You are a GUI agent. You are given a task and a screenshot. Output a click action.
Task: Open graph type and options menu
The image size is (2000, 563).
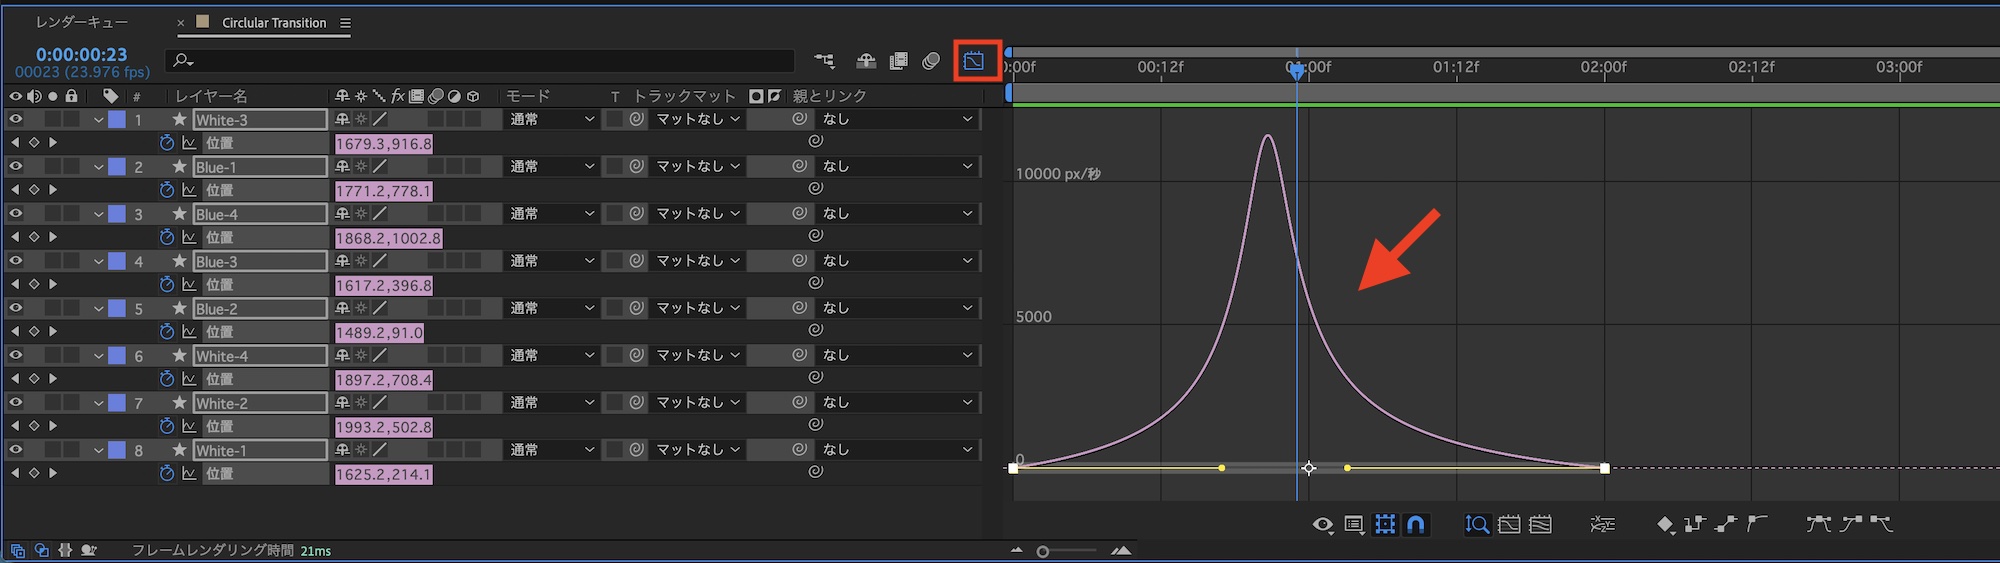pos(1354,524)
